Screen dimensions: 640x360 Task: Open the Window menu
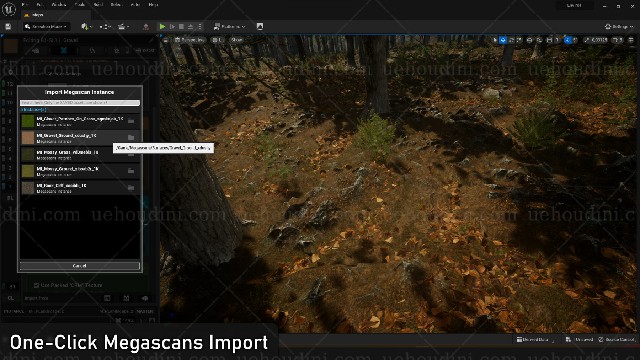coord(59,5)
